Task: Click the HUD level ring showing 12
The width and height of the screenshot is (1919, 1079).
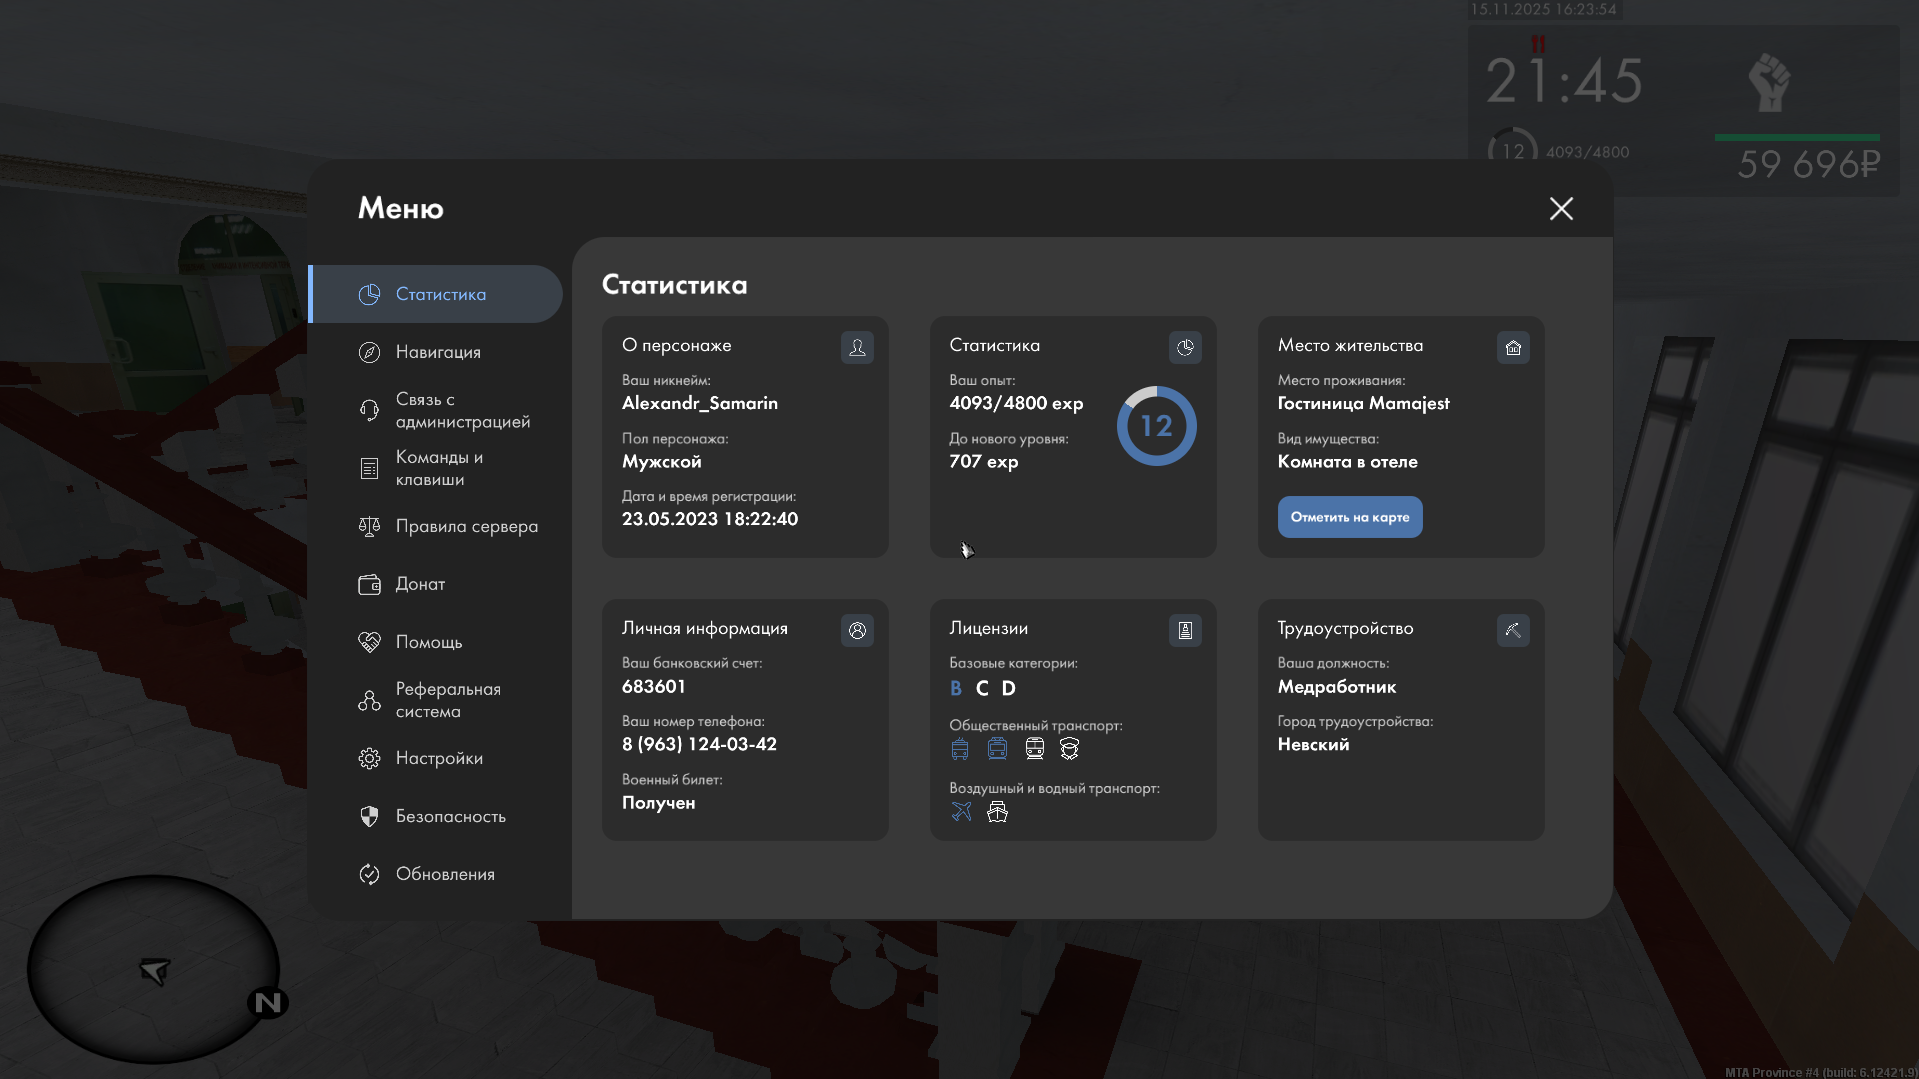Action: (1513, 147)
